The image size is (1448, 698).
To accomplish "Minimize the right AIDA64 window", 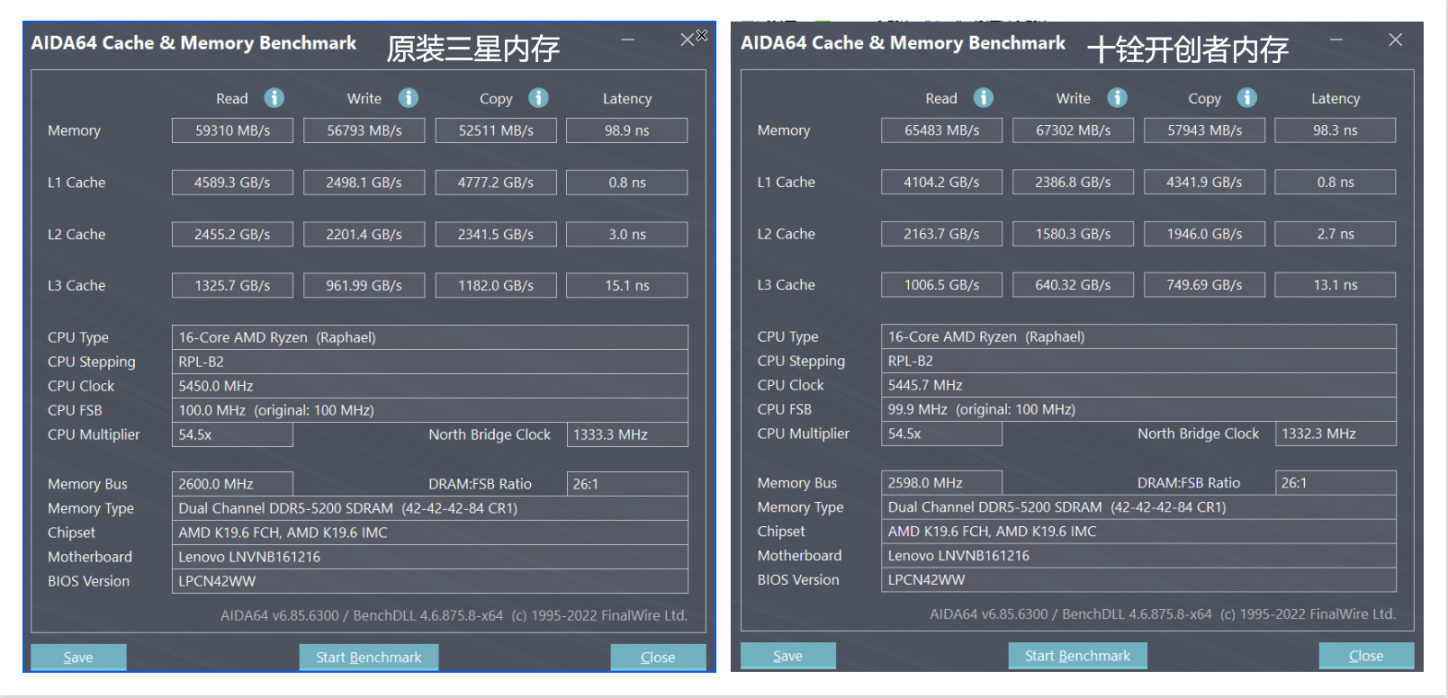I will [x=1337, y=40].
